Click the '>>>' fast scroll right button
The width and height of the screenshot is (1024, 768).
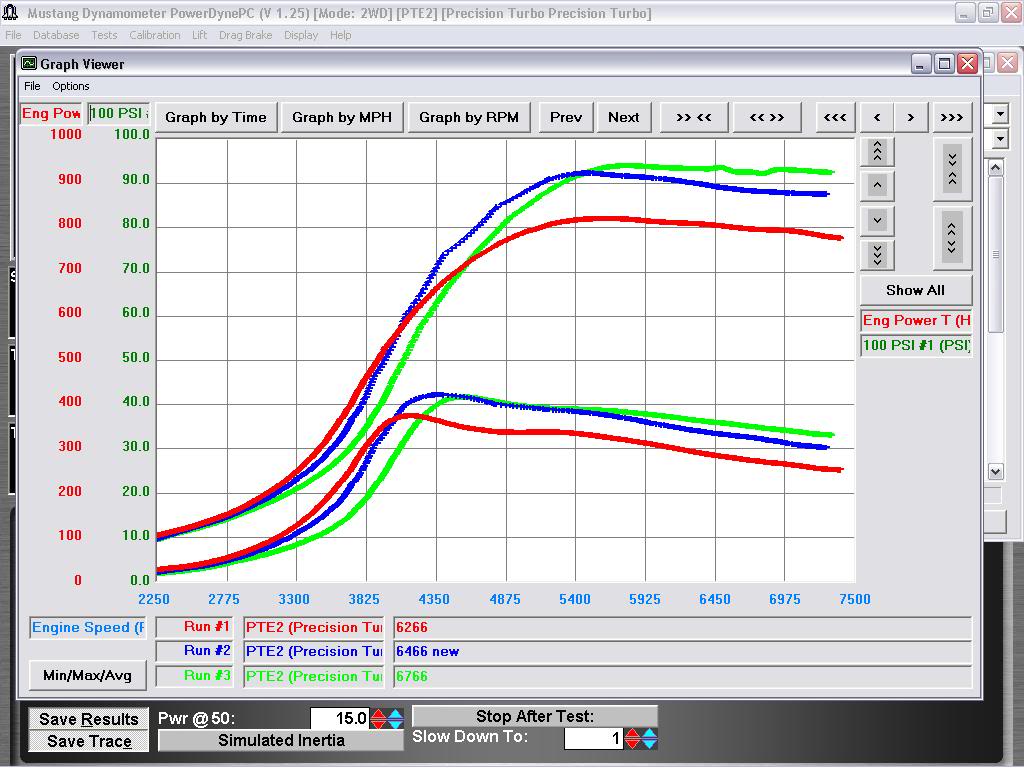click(x=952, y=118)
